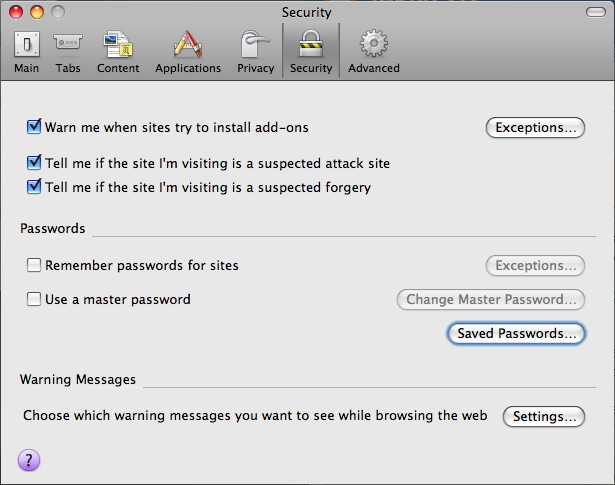The image size is (615, 485).
Task: Uncheck Warn me when sites install add-ons
Action: pyautogui.click(x=34, y=127)
